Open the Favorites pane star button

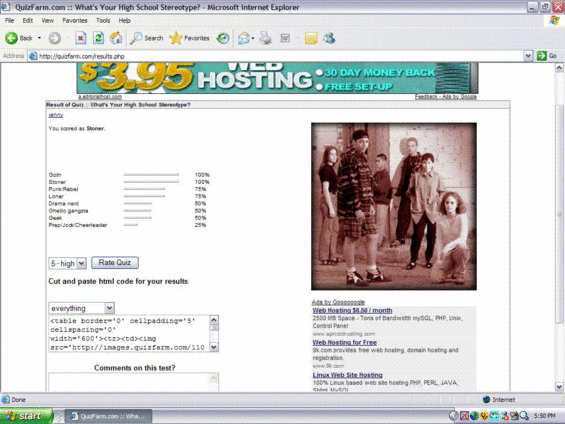point(190,38)
